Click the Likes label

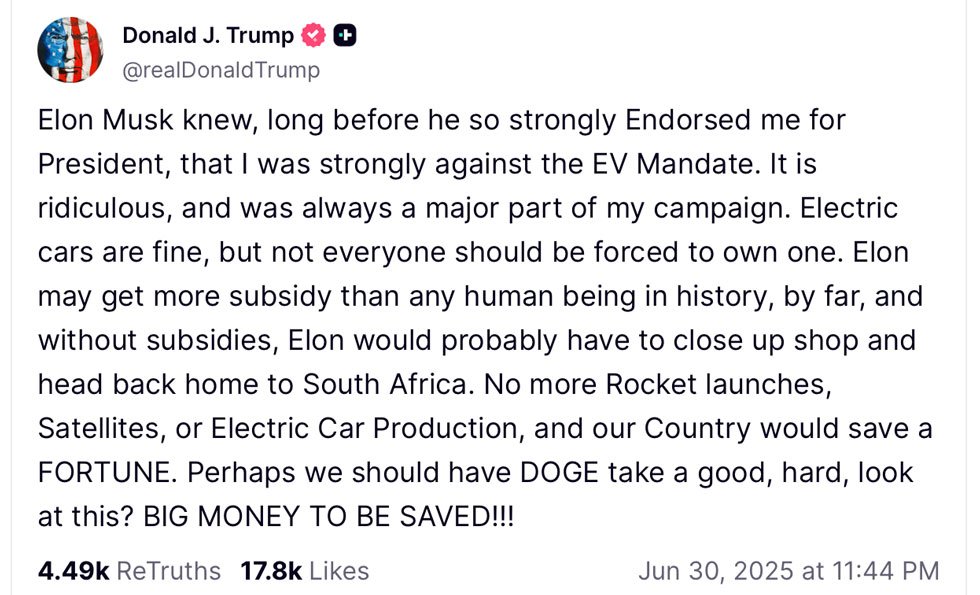339,571
